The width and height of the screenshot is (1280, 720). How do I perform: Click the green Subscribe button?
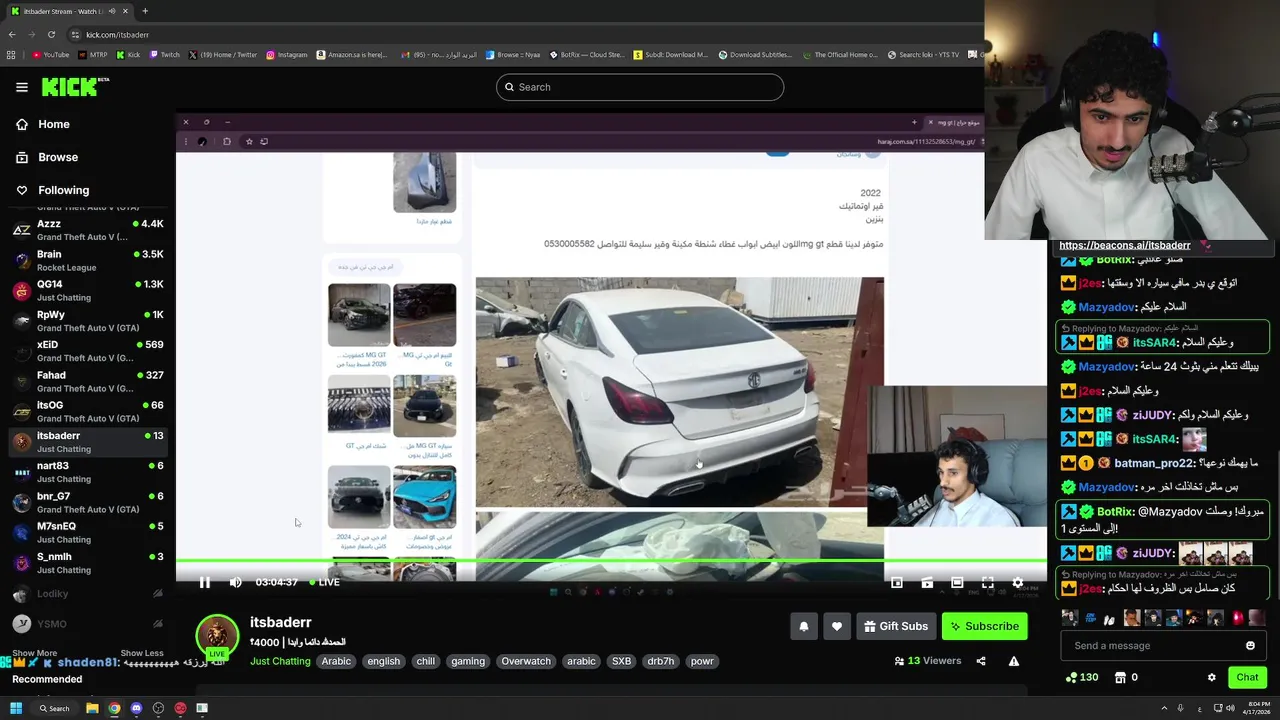[985, 626]
